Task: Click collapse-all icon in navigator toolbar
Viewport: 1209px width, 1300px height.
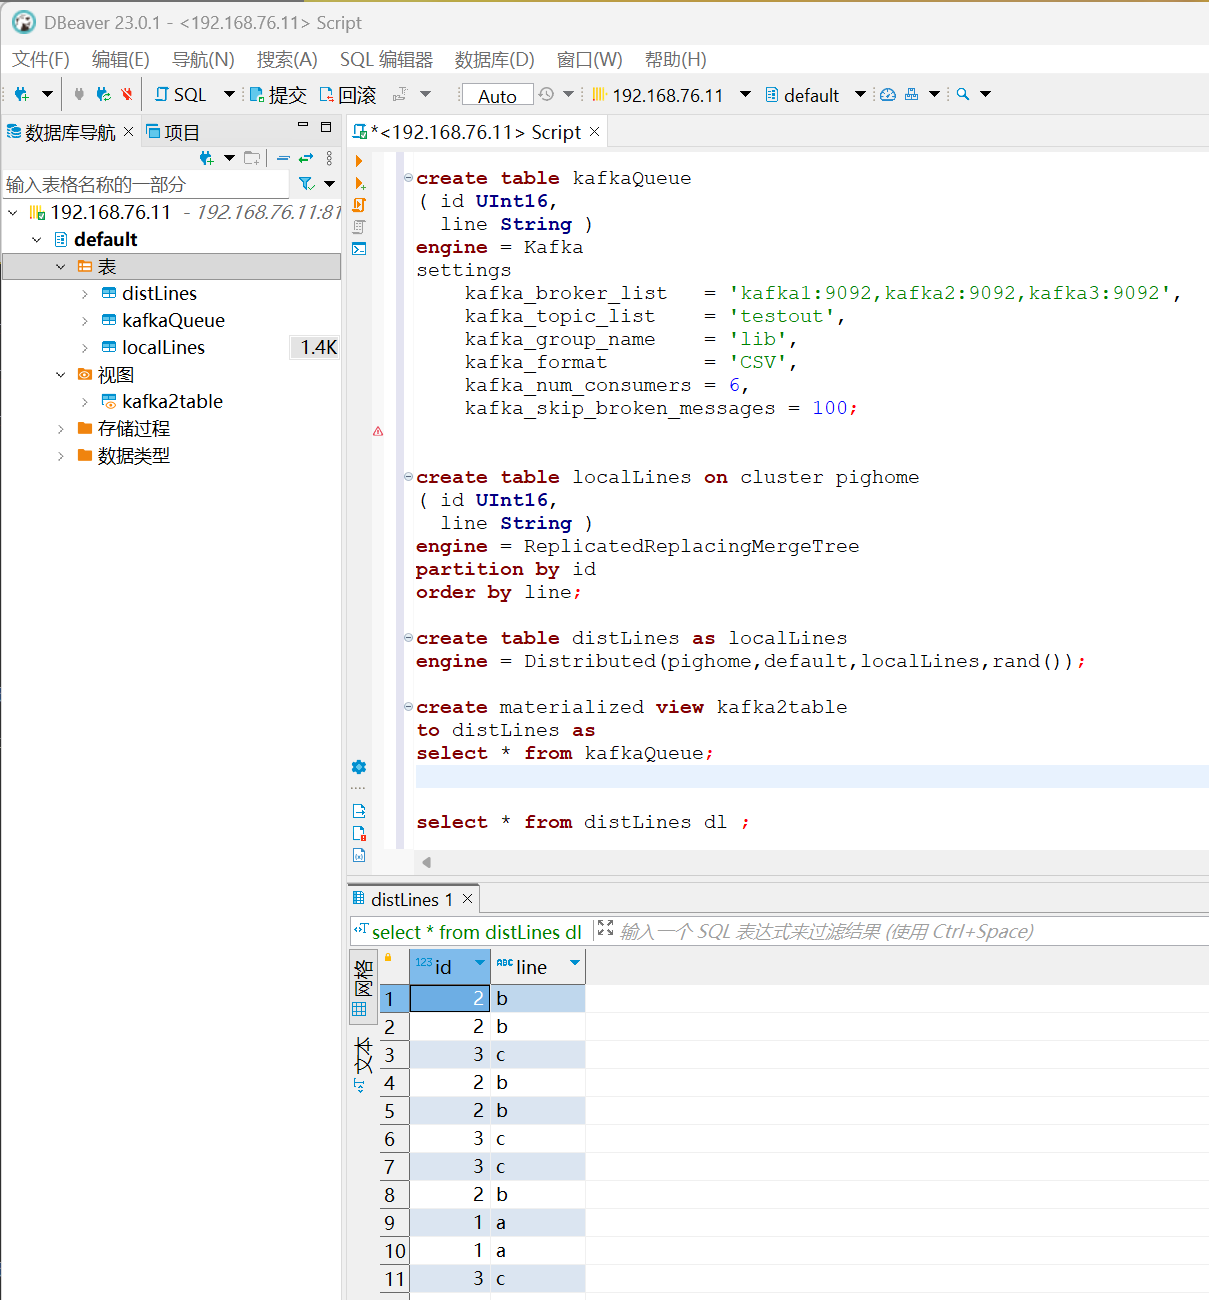Action: pyautogui.click(x=283, y=158)
